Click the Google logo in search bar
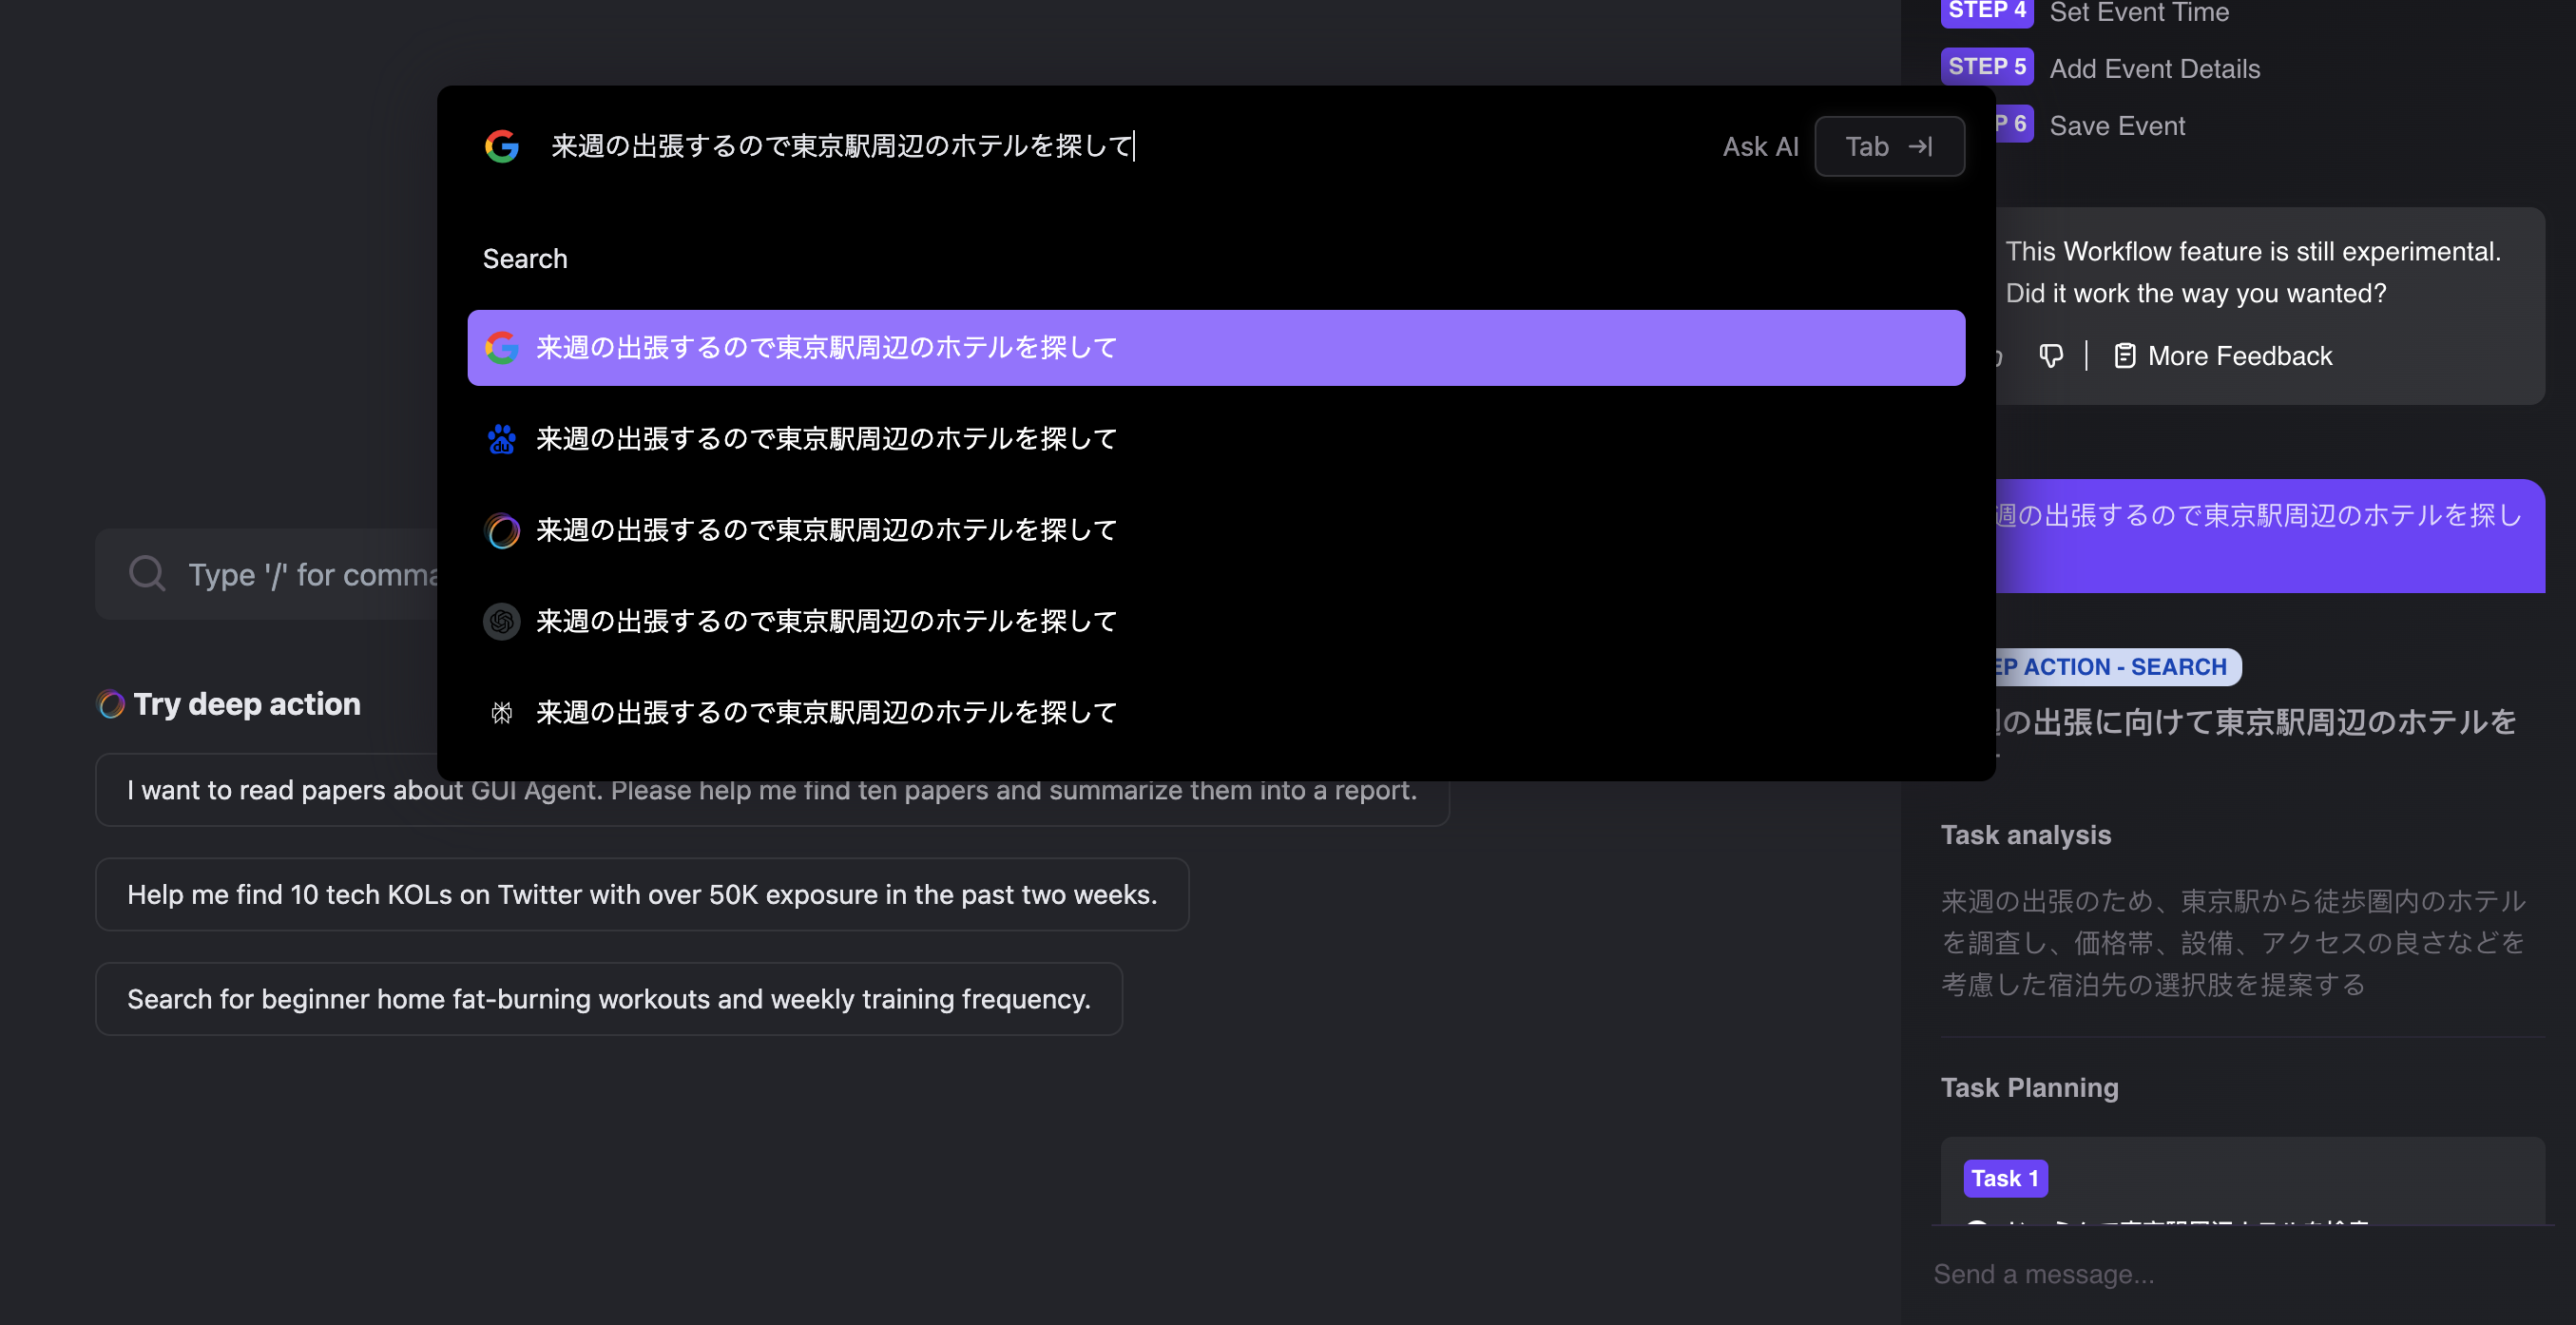This screenshot has width=2576, height=1325. [501, 146]
